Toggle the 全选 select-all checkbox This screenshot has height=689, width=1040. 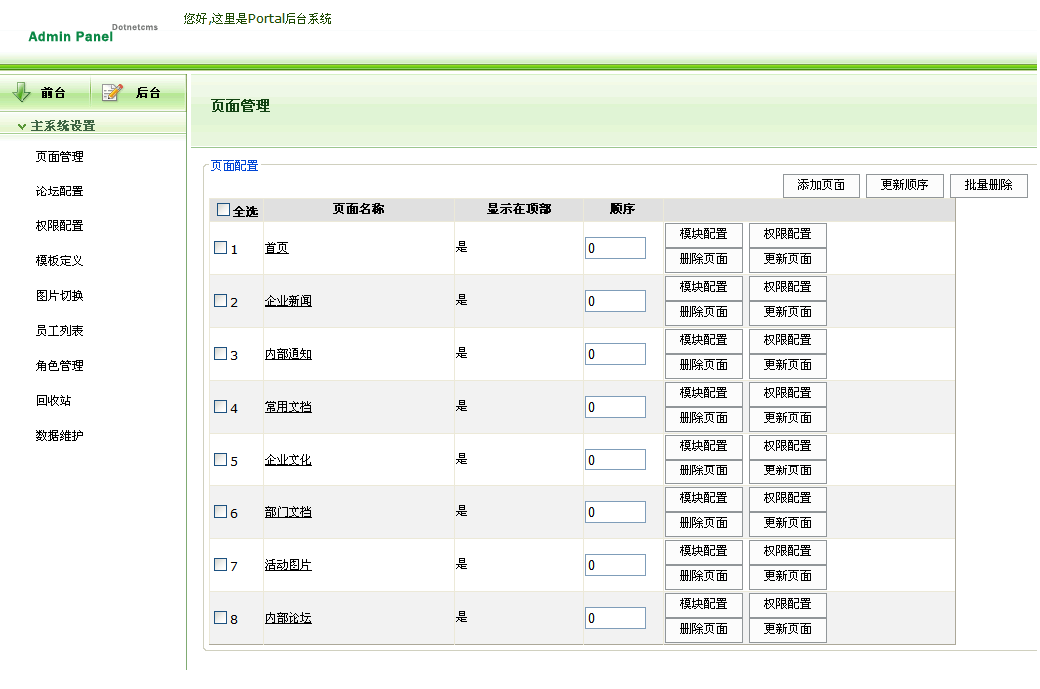pyautogui.click(x=224, y=210)
